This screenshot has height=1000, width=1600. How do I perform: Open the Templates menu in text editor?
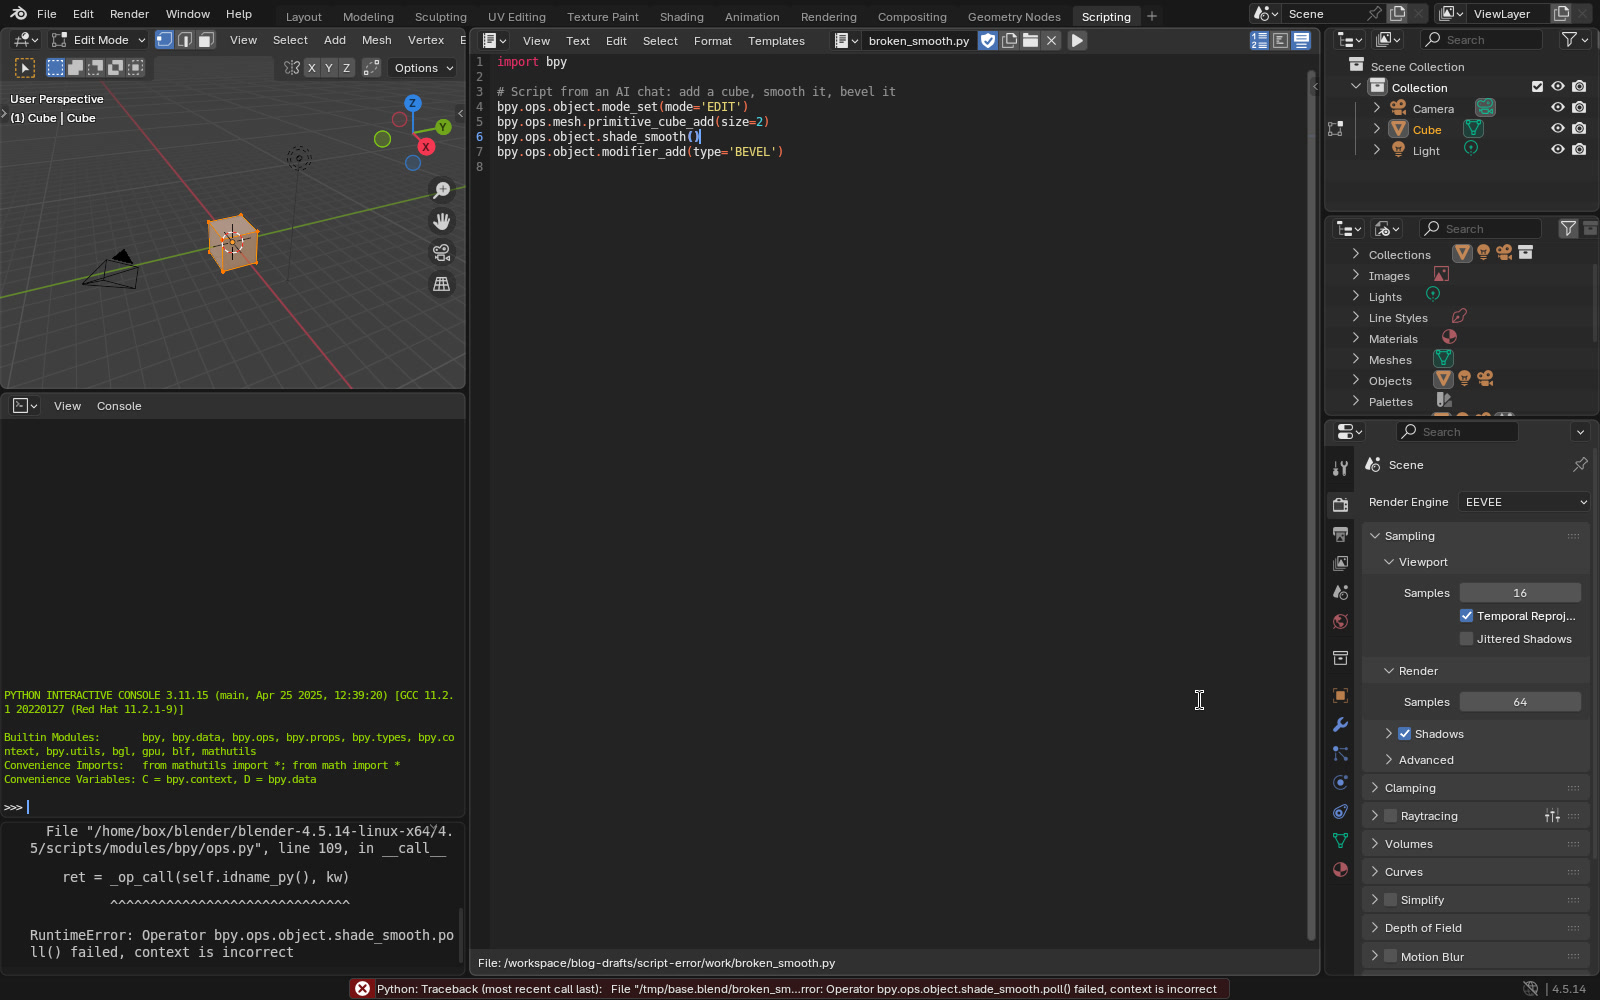(776, 41)
